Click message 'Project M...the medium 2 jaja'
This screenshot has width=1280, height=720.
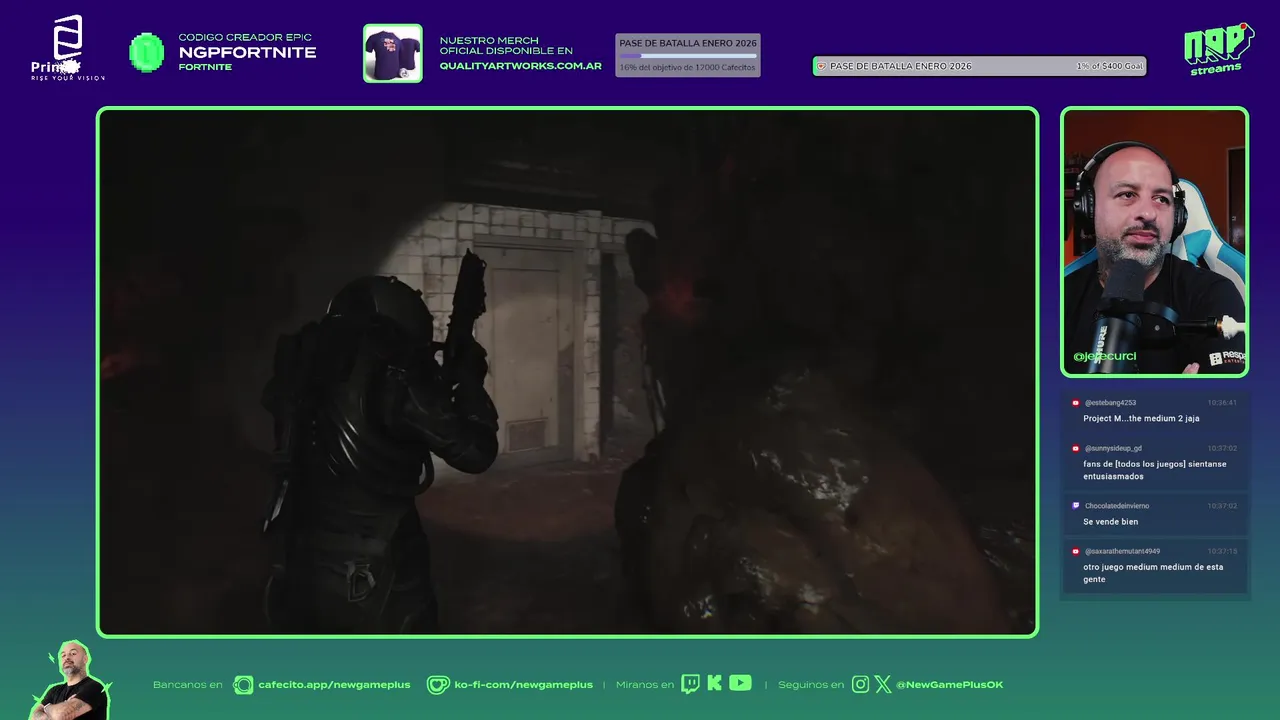(x=1141, y=418)
